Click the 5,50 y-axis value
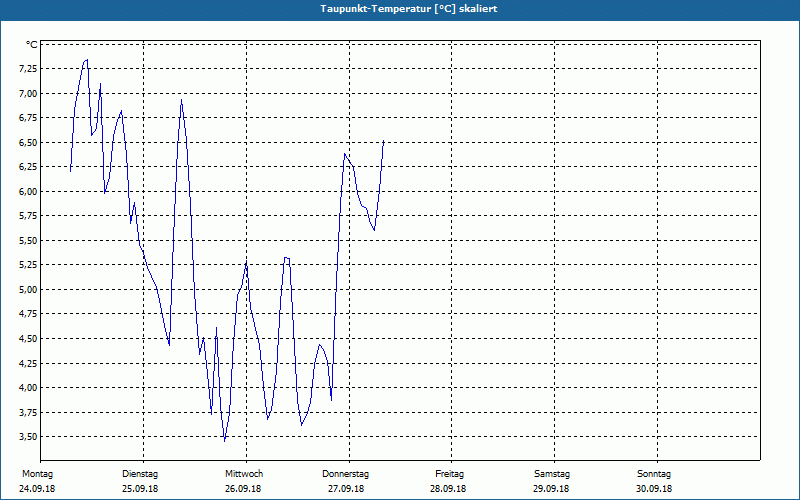This screenshot has width=800, height=500. (28, 240)
